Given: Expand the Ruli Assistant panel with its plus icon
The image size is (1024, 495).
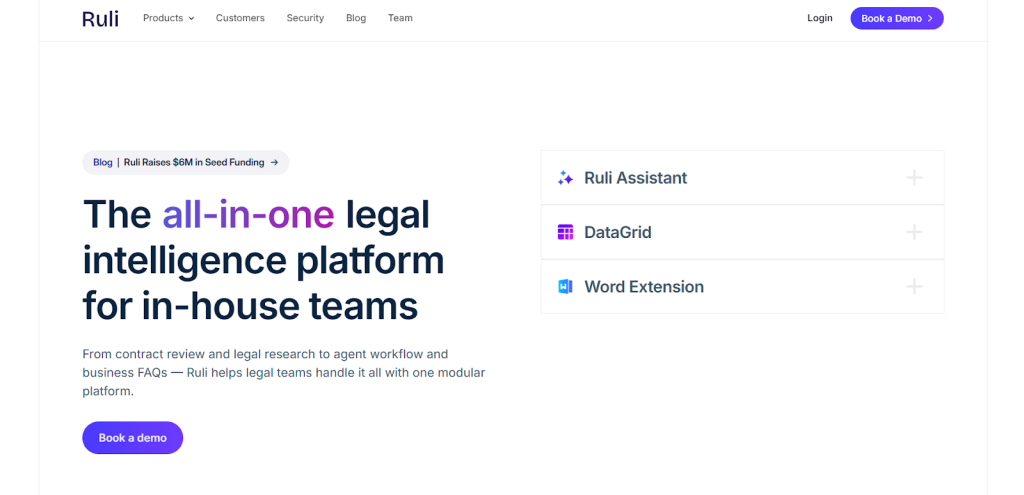Looking at the screenshot, I should pos(913,178).
